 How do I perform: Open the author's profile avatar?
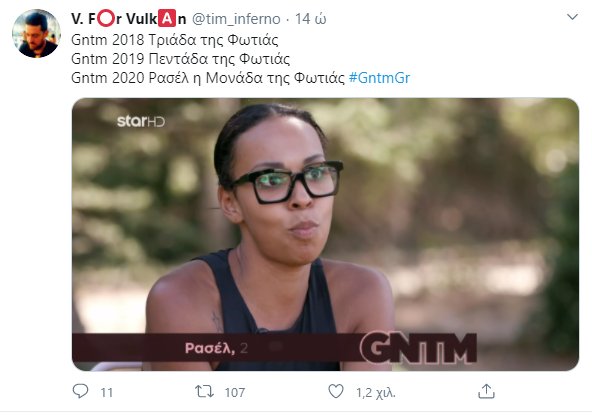click(x=36, y=34)
